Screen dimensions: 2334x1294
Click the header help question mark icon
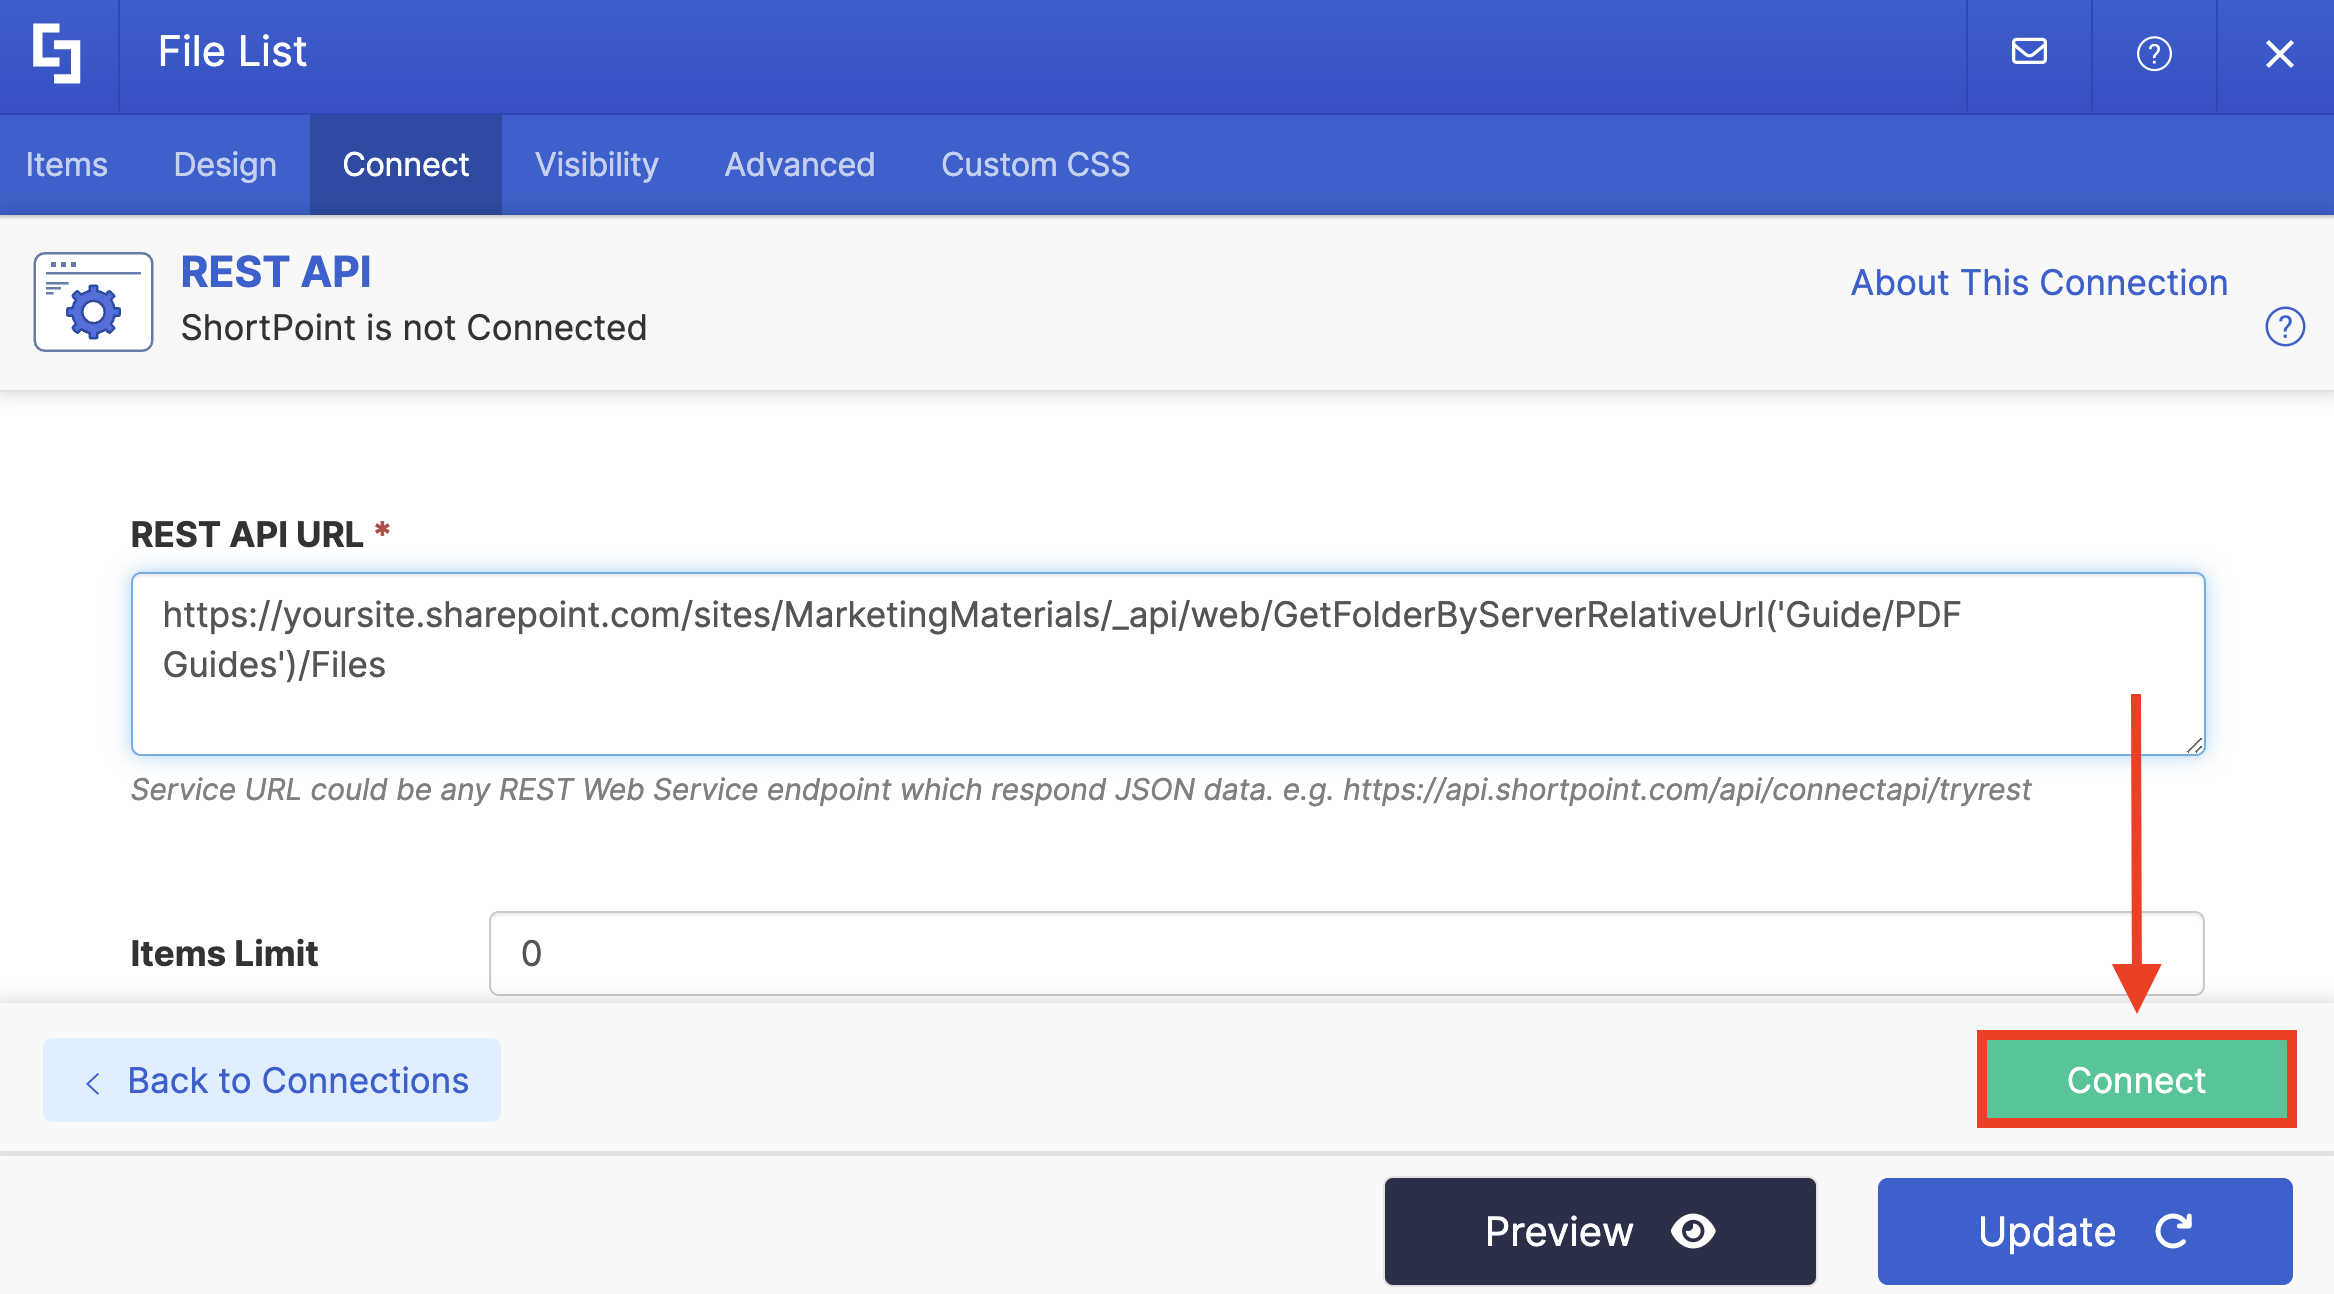[x=2154, y=53]
